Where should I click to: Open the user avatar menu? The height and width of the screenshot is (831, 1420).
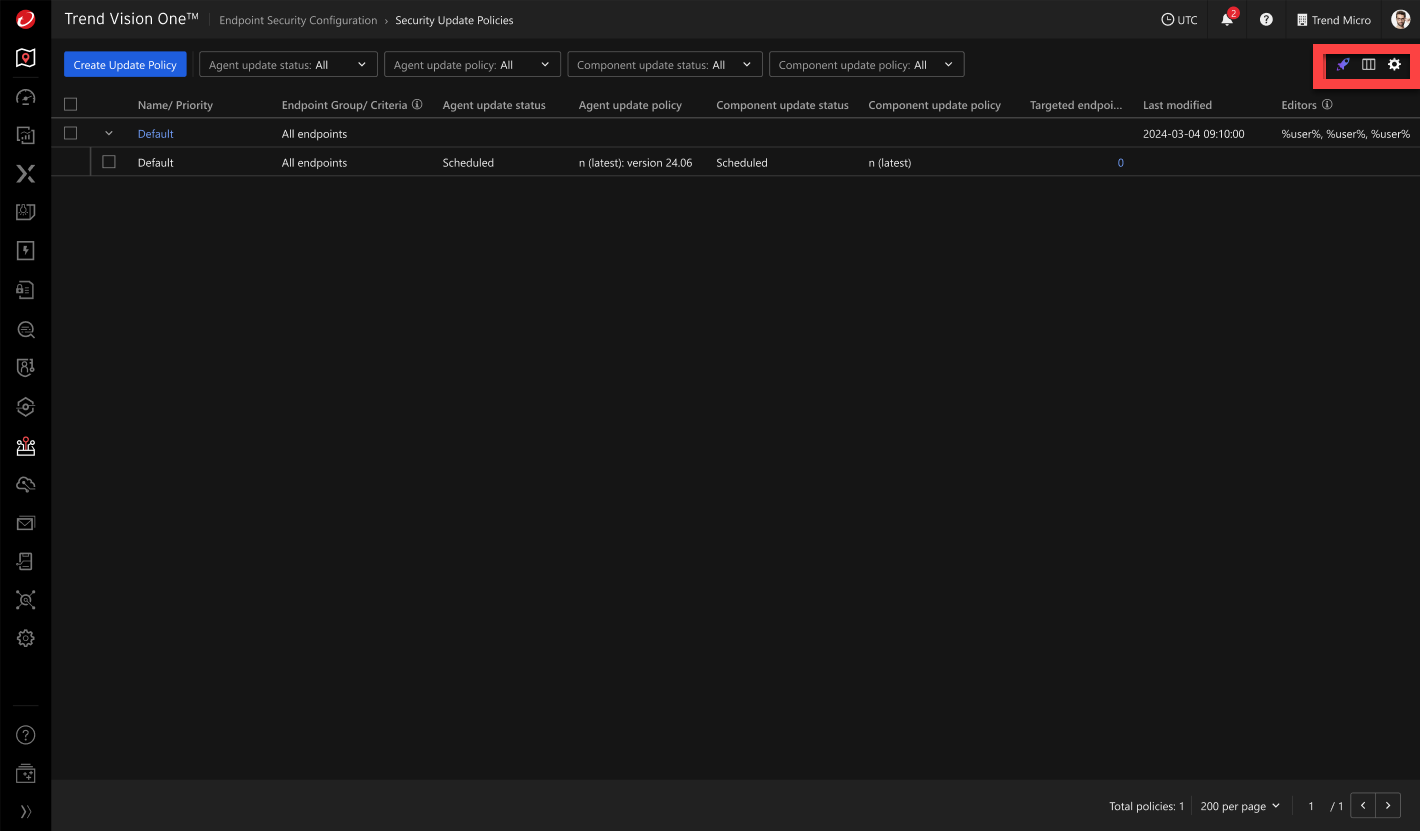click(1400, 20)
